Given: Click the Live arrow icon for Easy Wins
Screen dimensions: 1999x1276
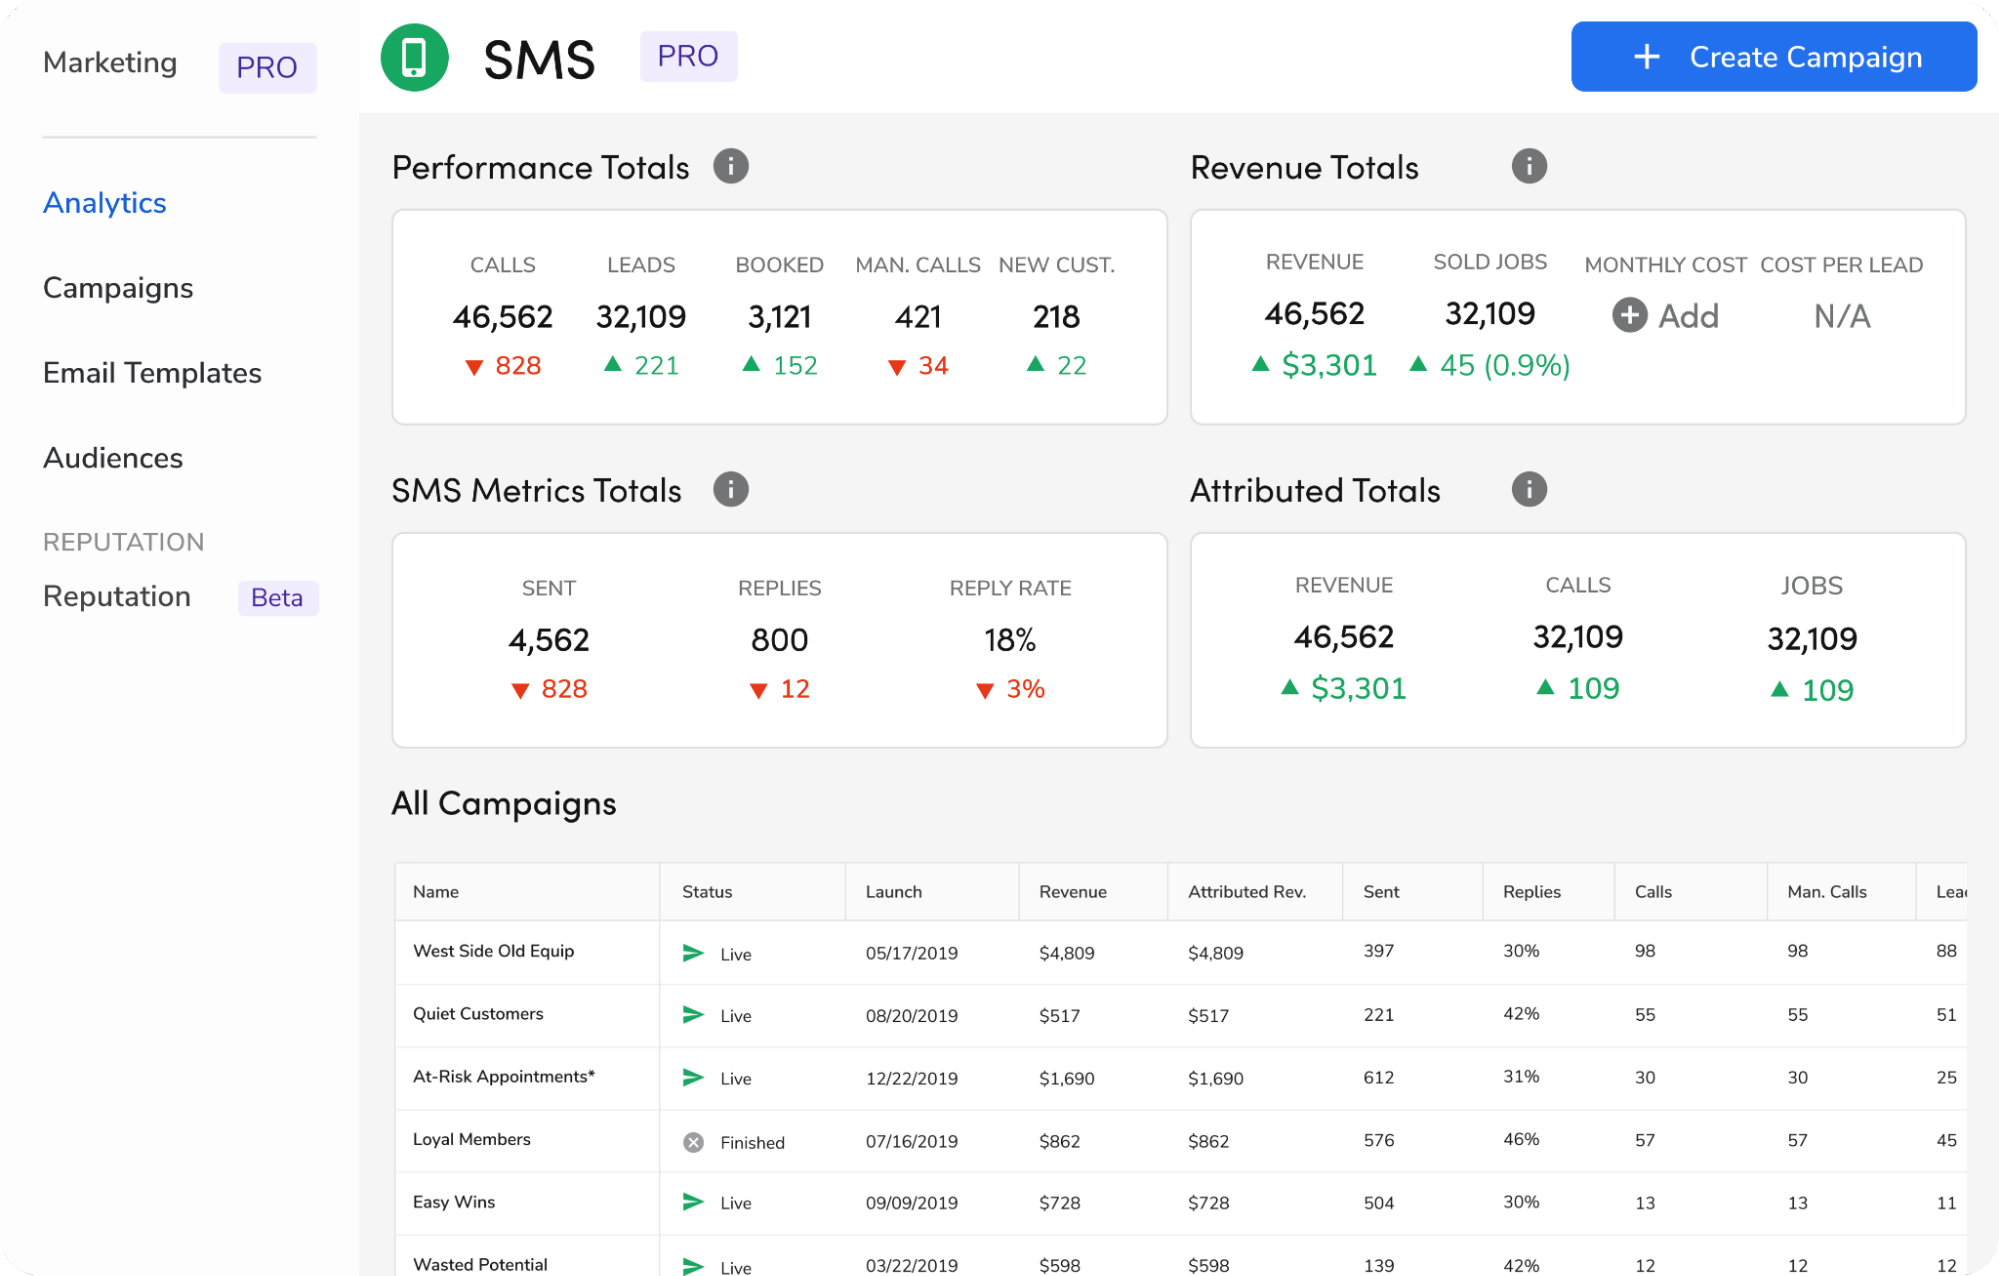Looking at the screenshot, I should pyautogui.click(x=692, y=1202).
